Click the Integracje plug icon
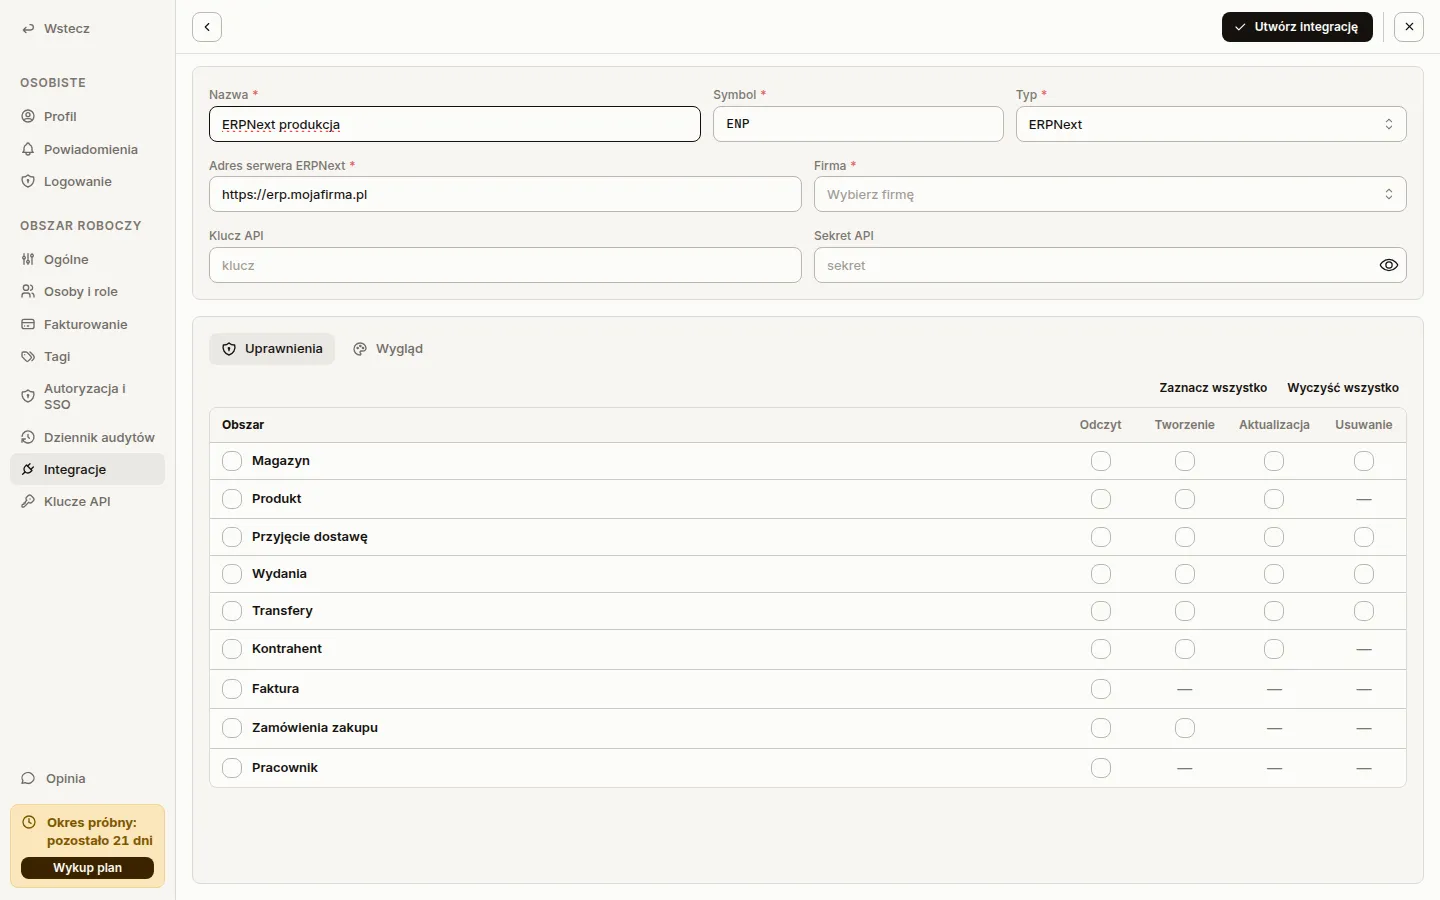The width and height of the screenshot is (1440, 900). point(28,469)
